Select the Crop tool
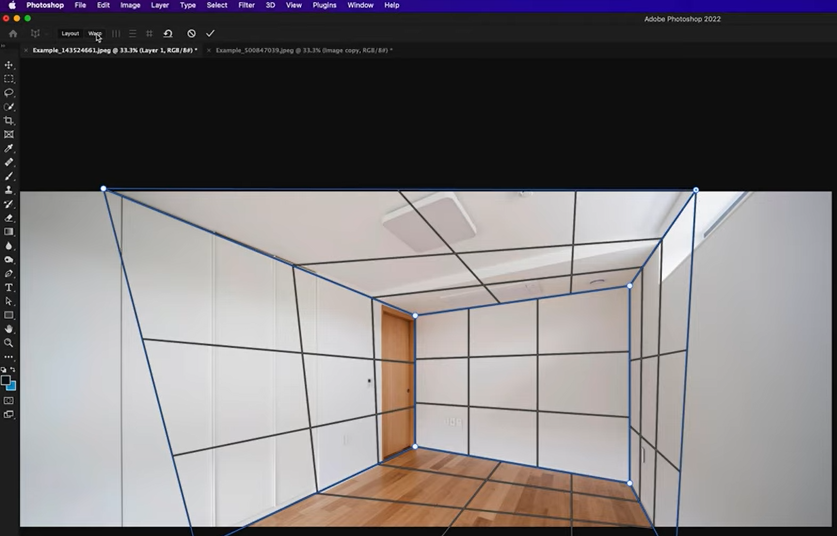The height and width of the screenshot is (536, 837). [x=9, y=121]
